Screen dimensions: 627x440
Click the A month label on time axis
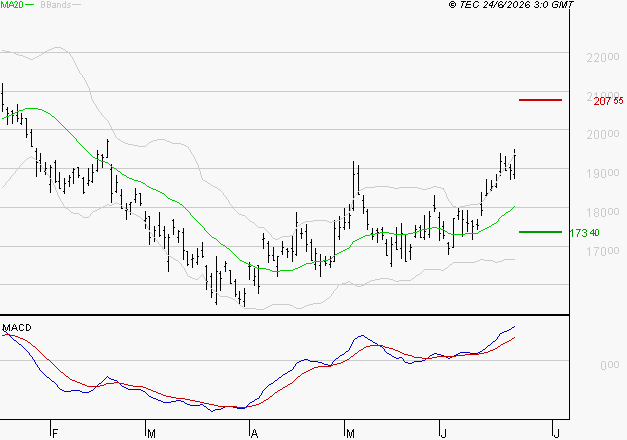point(254,434)
